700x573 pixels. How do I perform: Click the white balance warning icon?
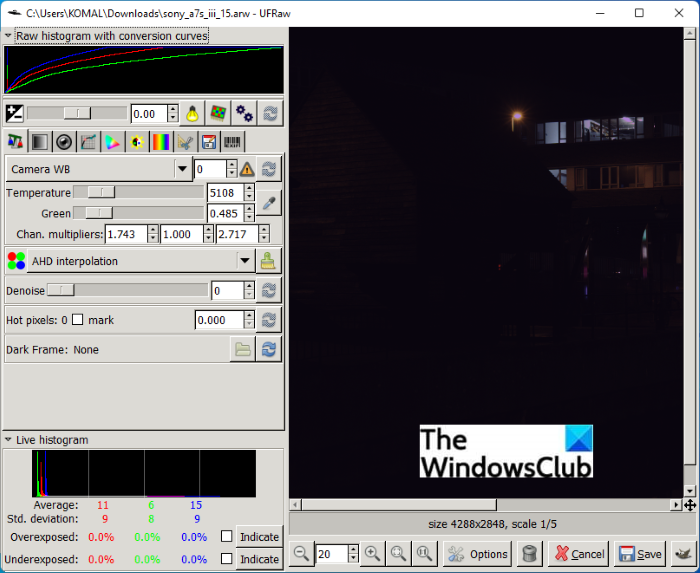247,169
